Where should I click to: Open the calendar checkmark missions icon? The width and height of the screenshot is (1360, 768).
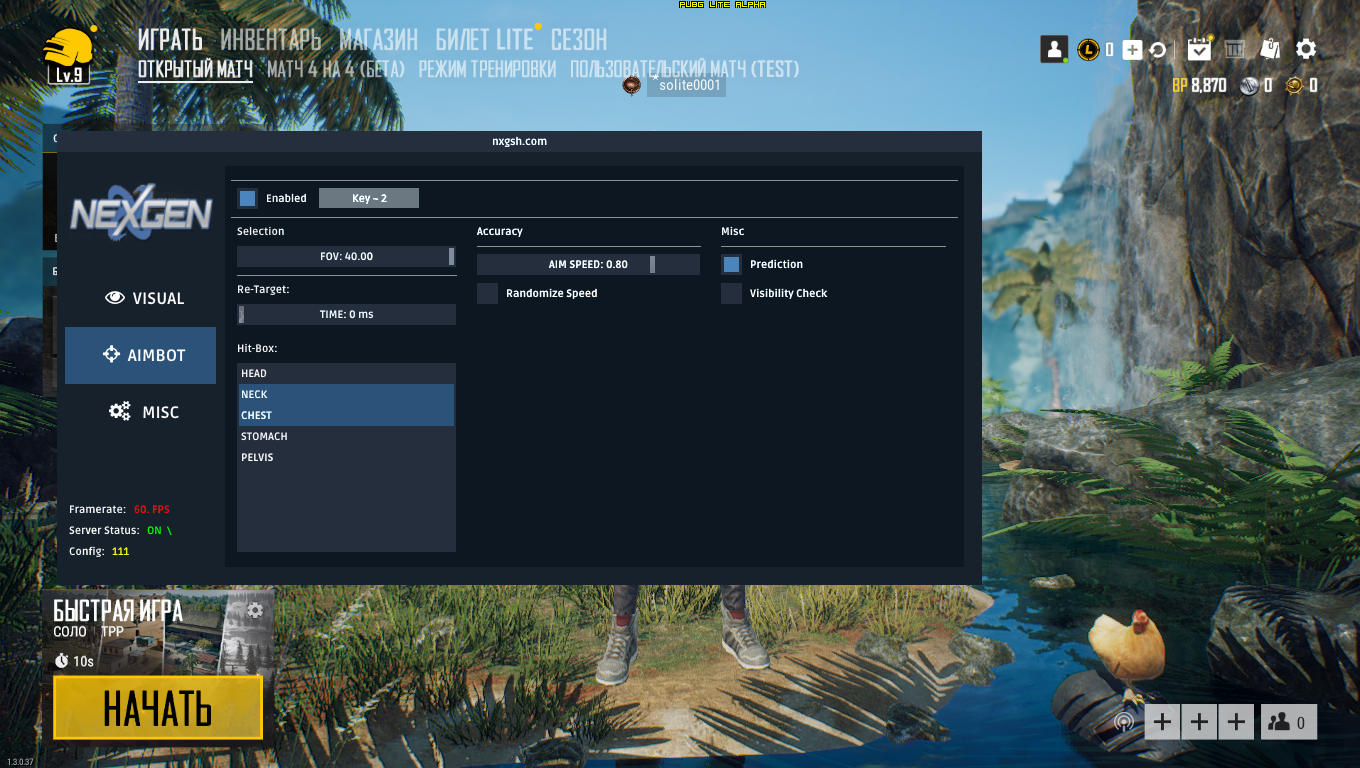tap(1199, 49)
